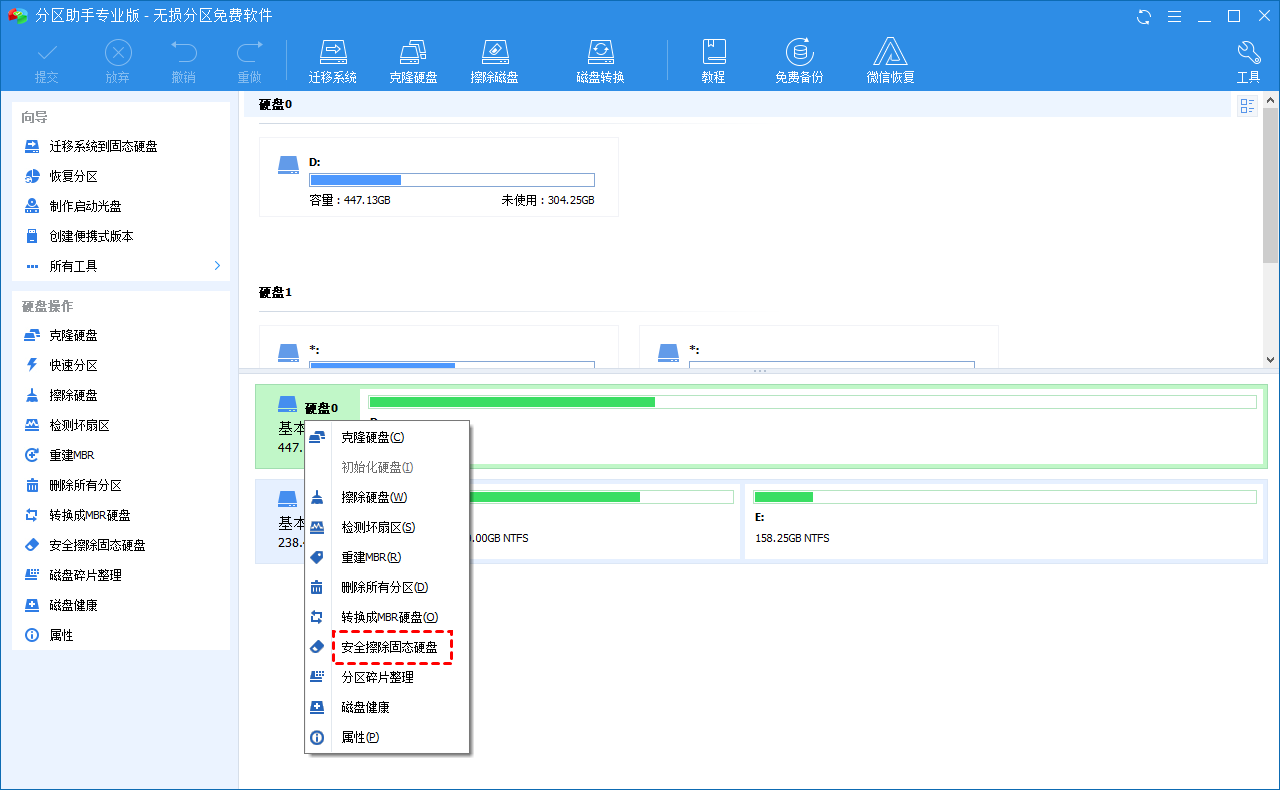Viewport: 1280px width, 790px height.
Task: Click the D: partition usage bar
Action: pos(452,180)
